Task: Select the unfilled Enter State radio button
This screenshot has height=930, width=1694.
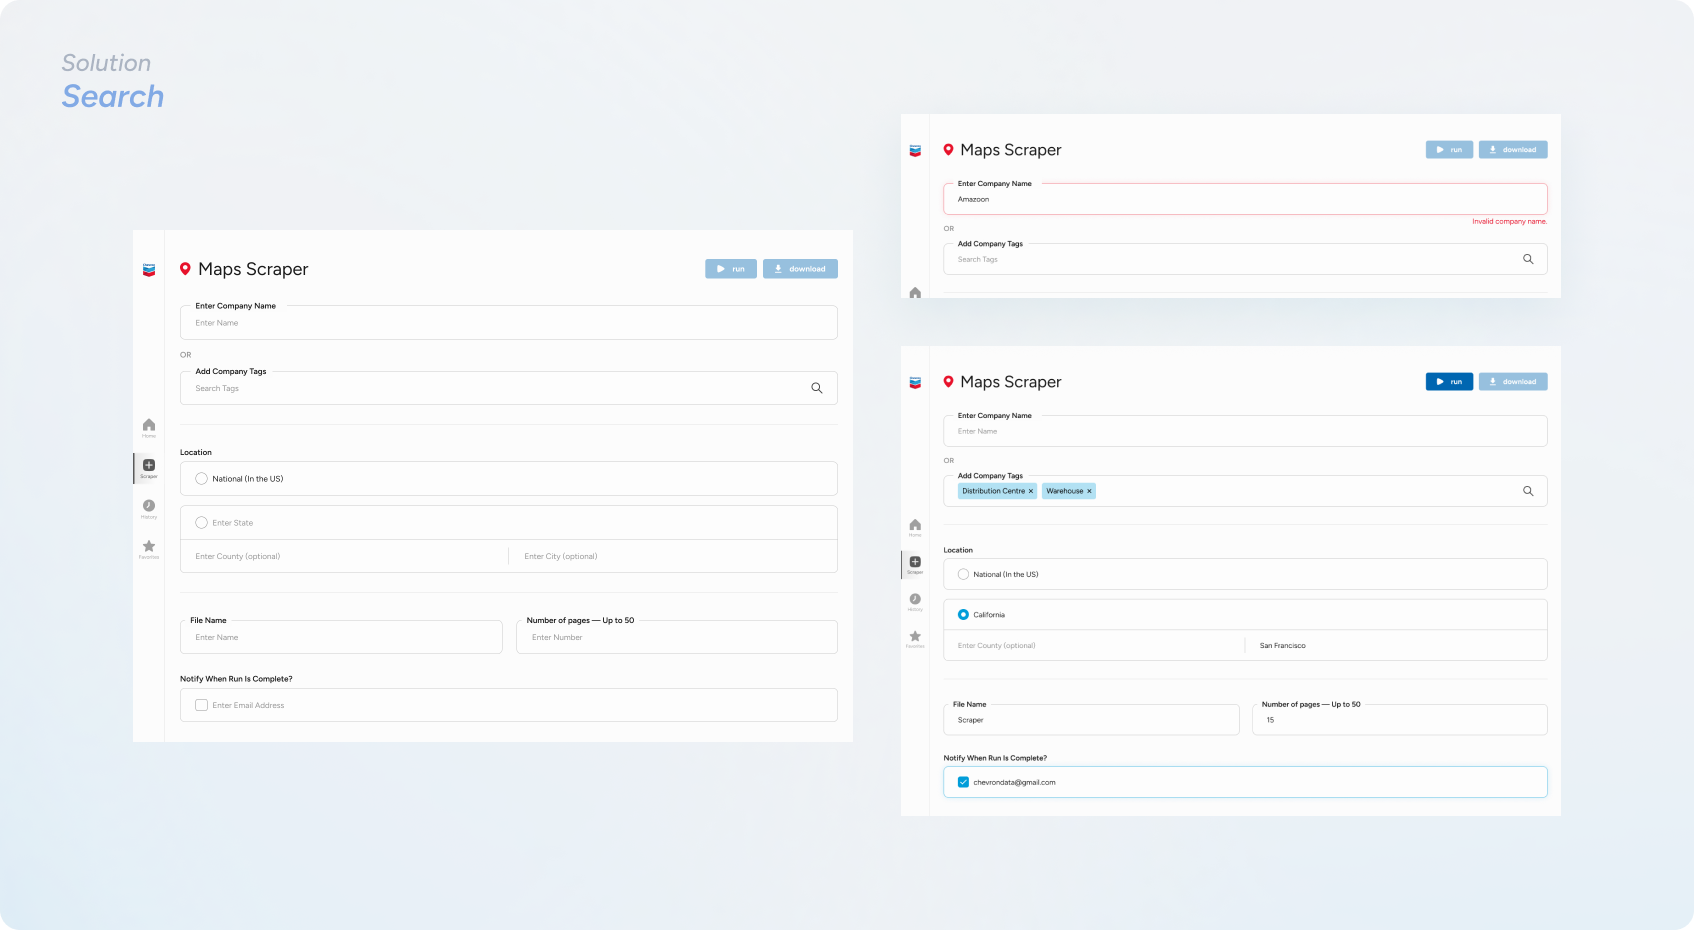Action: click(201, 523)
